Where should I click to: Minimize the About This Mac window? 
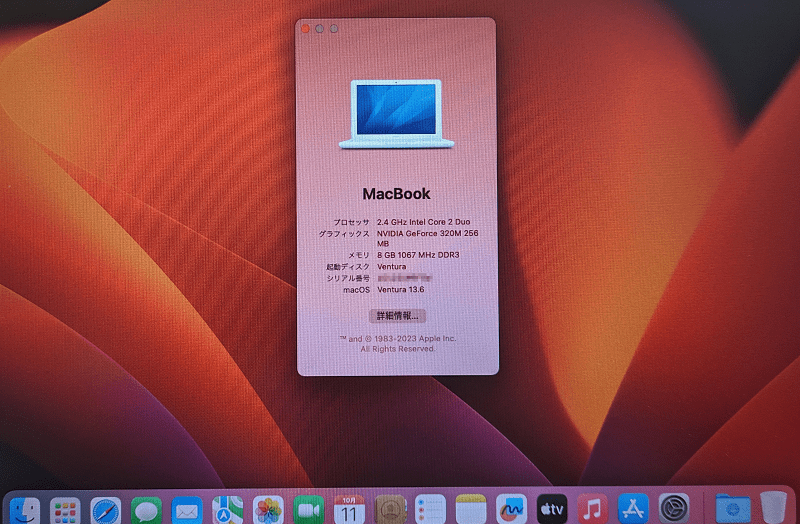pyautogui.click(x=319, y=29)
